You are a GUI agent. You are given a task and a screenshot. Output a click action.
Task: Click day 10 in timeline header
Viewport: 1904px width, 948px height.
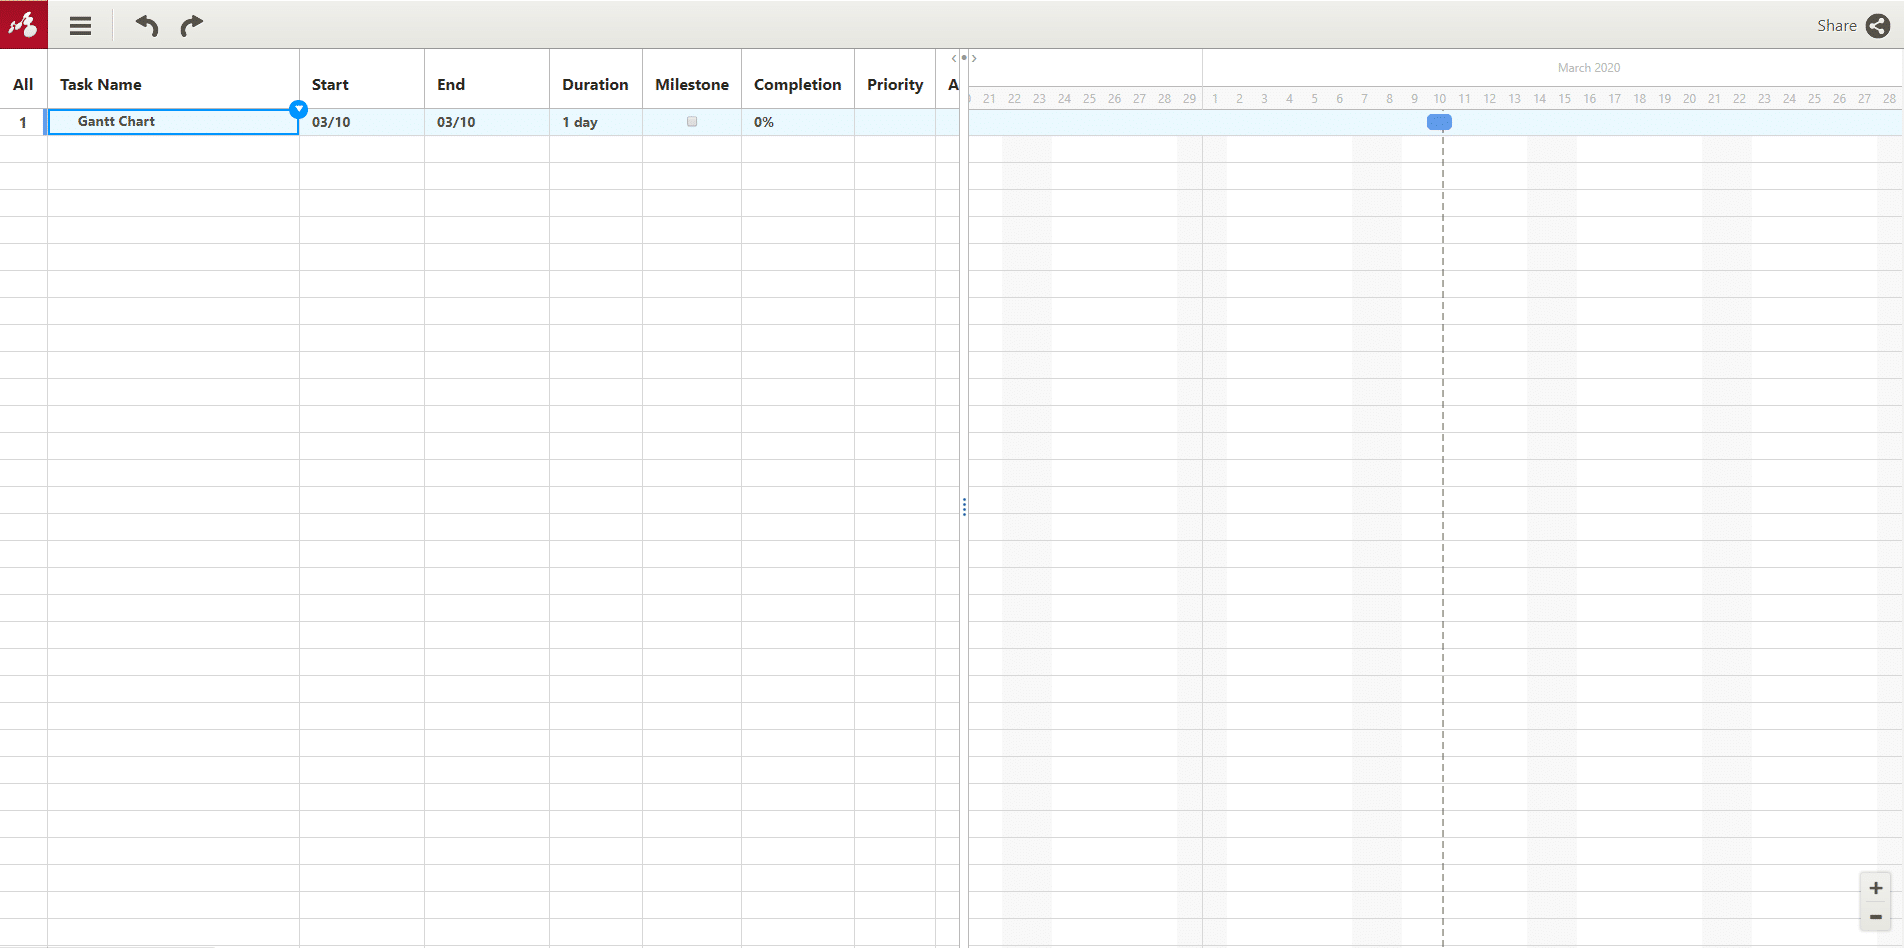pos(1439,99)
